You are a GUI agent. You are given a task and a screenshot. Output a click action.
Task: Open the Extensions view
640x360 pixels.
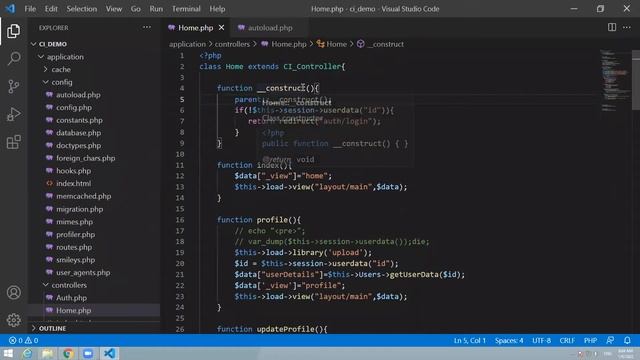[x=13, y=142]
